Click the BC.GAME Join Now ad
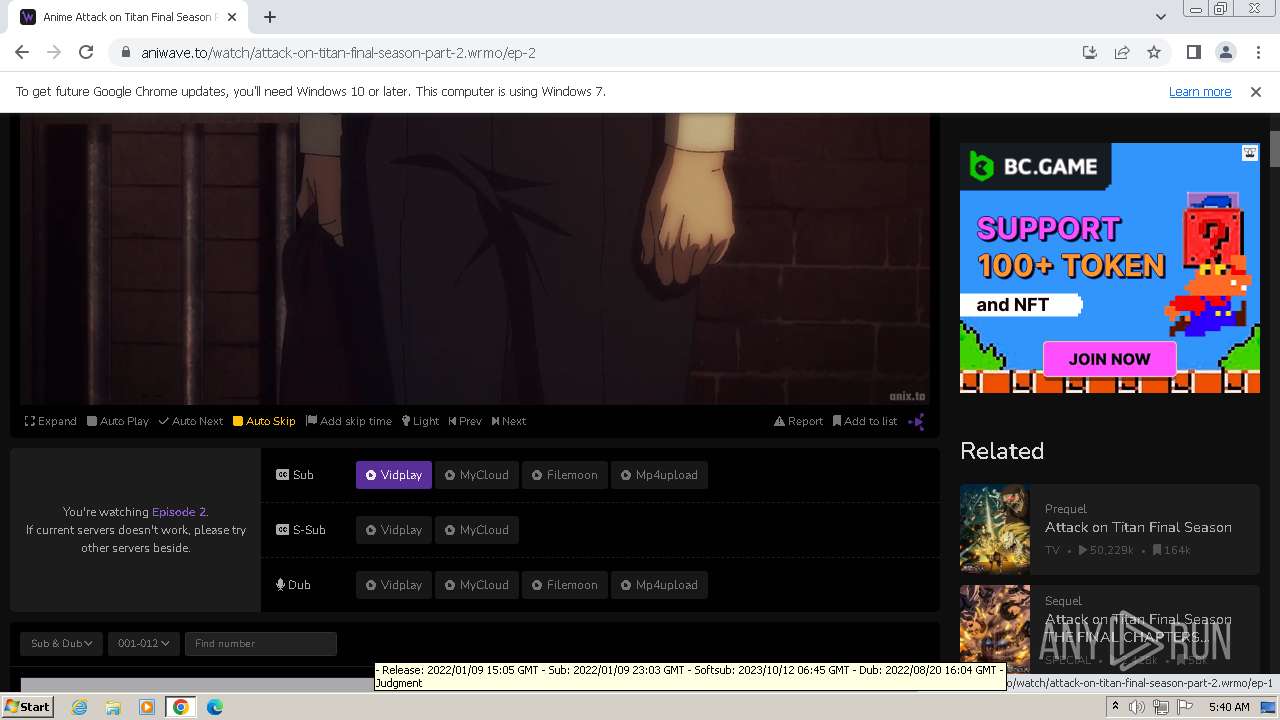Viewport: 1280px width, 720px height. click(1109, 359)
